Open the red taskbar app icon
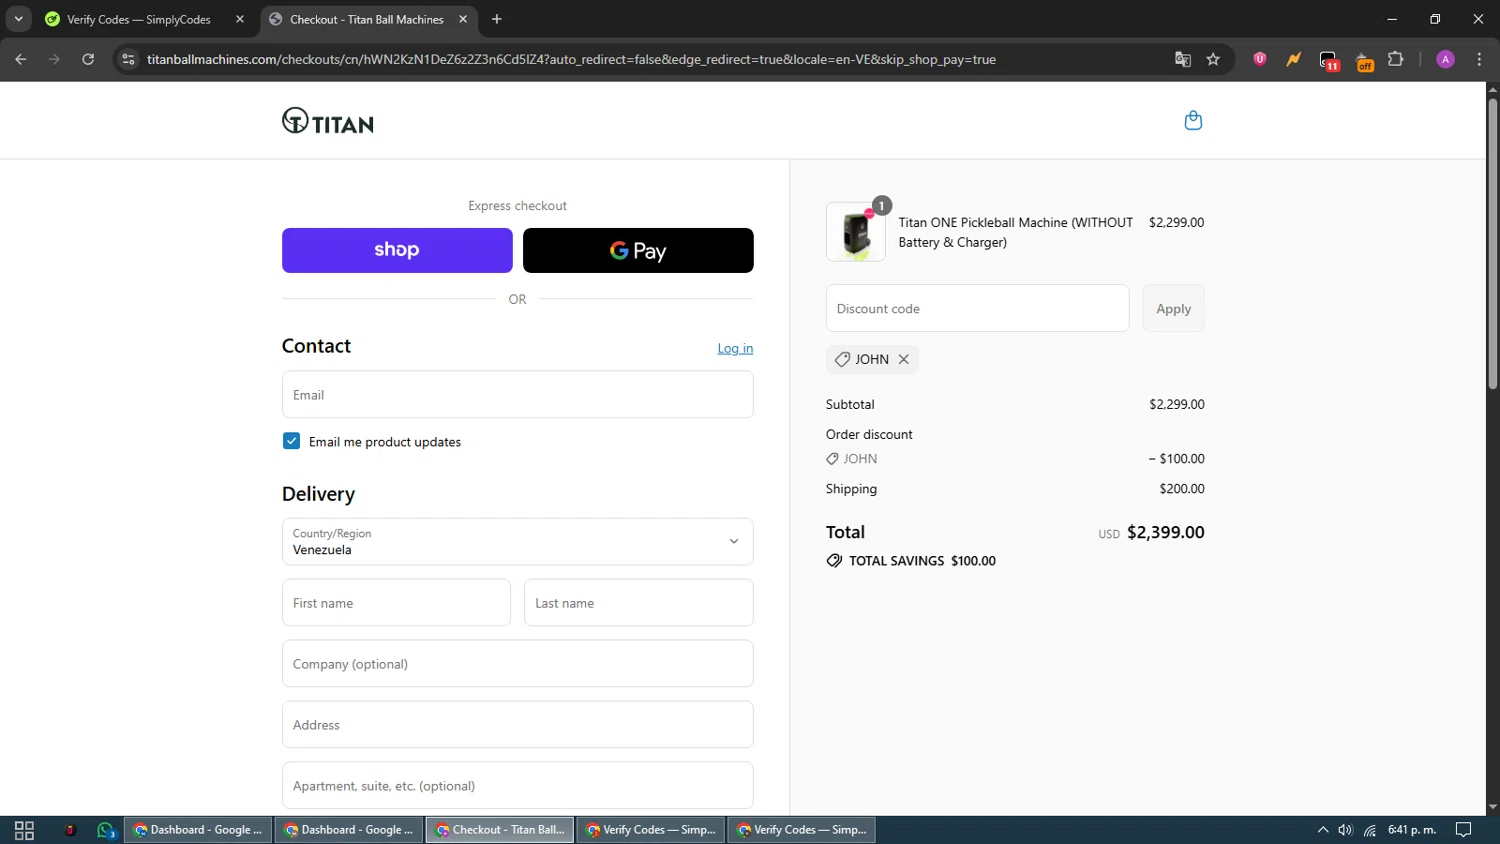The width and height of the screenshot is (1500, 844). click(70, 830)
